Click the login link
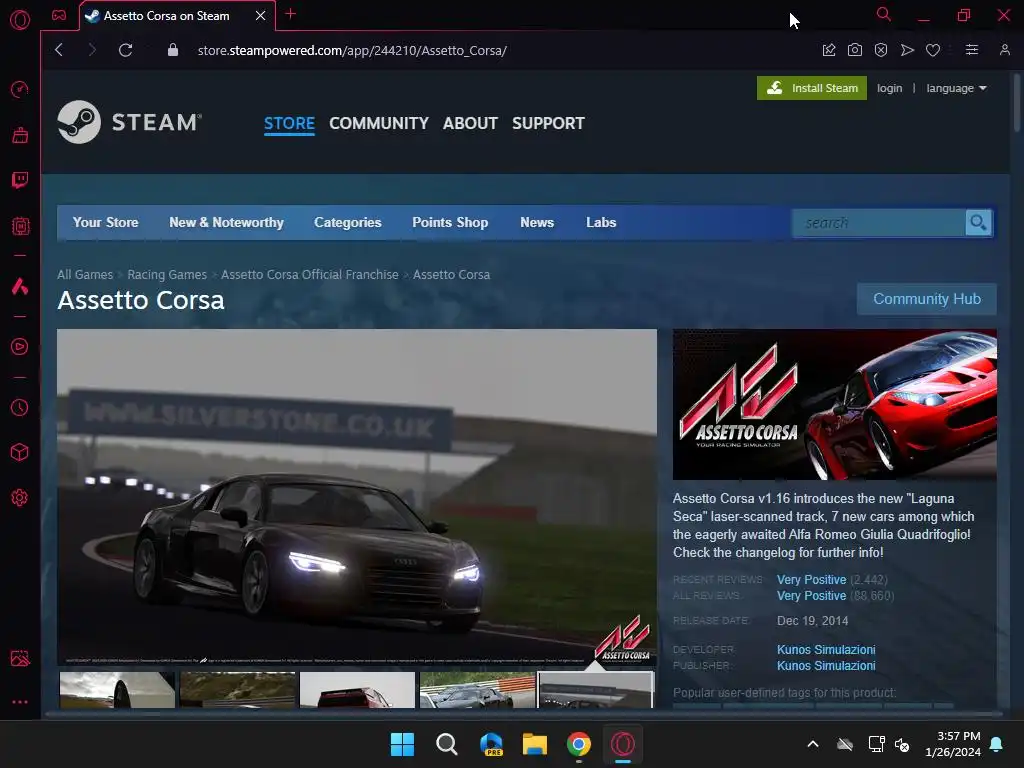Image resolution: width=1024 pixels, height=768 pixels. [889, 88]
